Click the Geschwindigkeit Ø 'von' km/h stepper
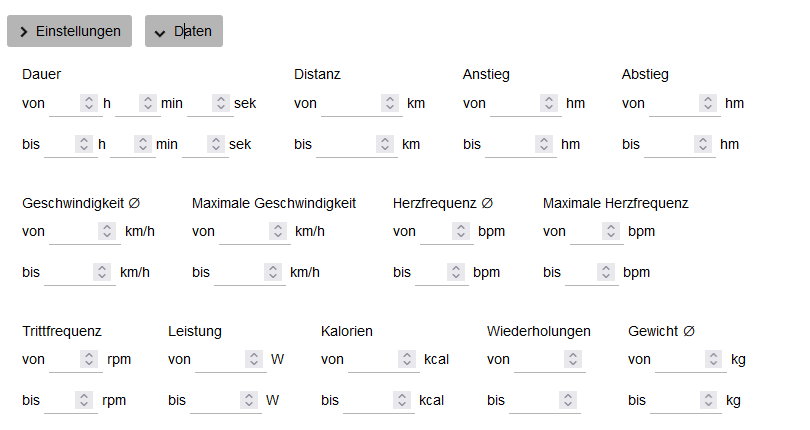810x430 pixels. (x=108, y=231)
